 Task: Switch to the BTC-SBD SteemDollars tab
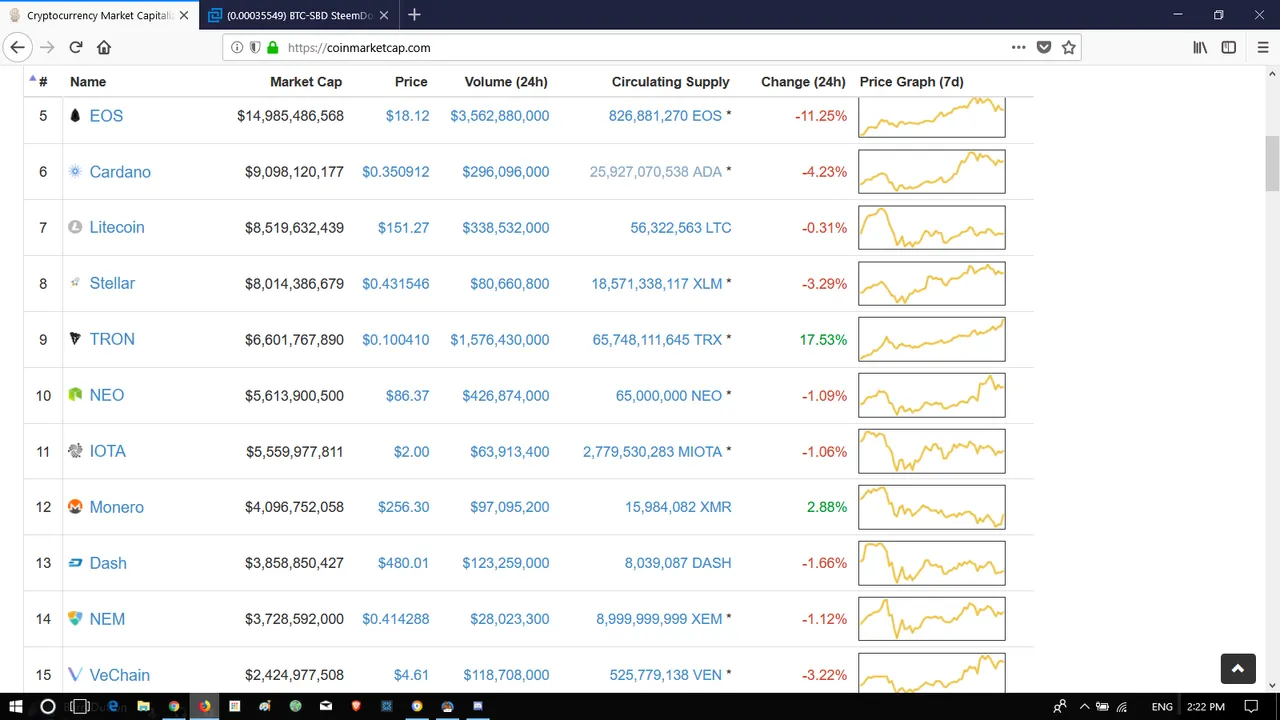click(x=298, y=15)
